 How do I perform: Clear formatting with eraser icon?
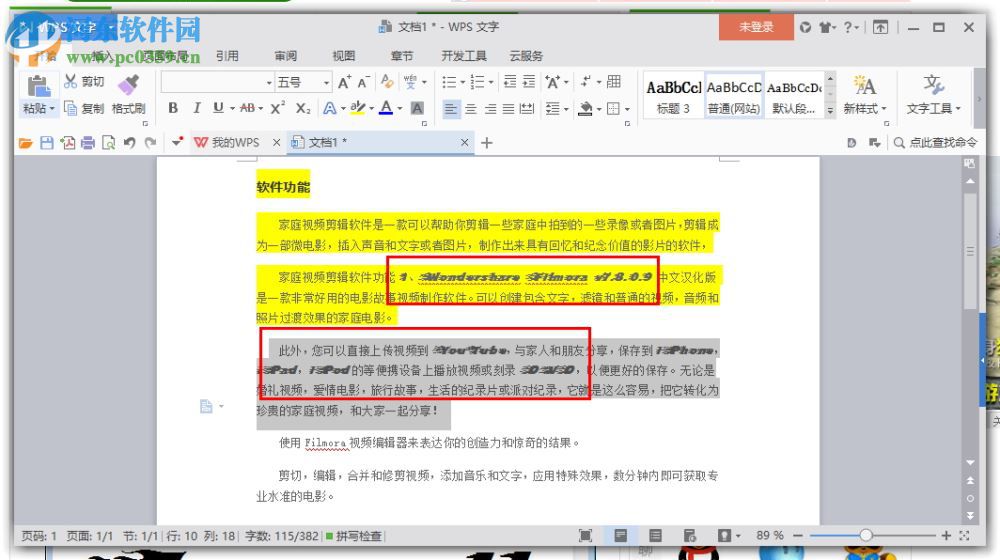point(387,82)
